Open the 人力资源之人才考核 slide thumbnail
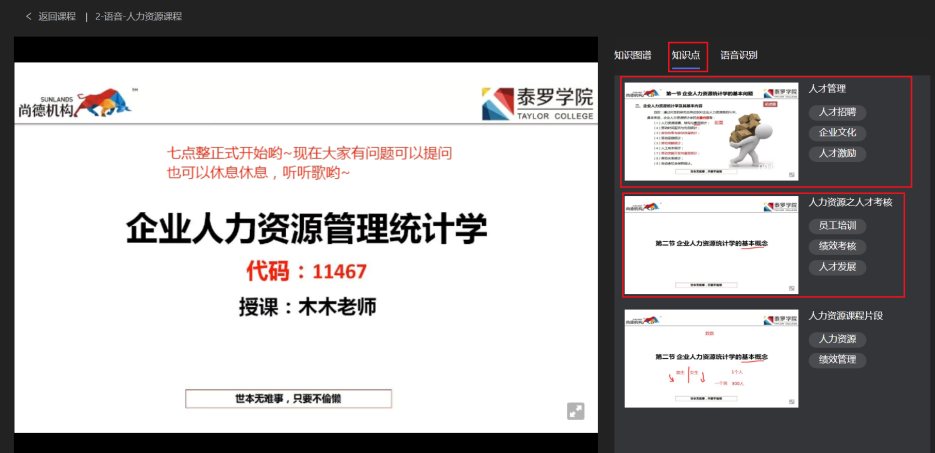The height and width of the screenshot is (453, 935). click(x=711, y=245)
